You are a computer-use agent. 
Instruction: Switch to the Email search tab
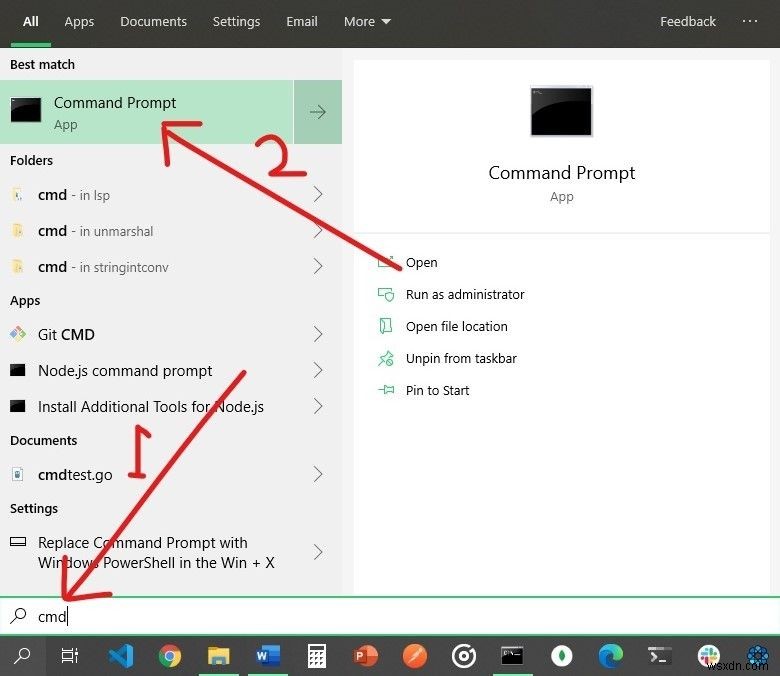point(301,21)
